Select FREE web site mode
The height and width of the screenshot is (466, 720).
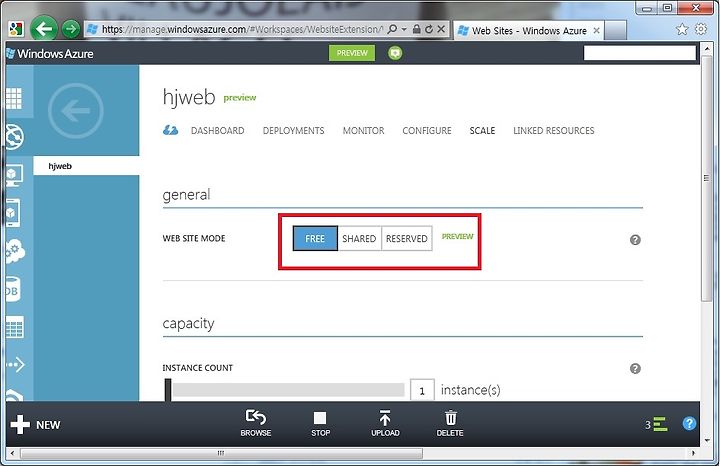click(x=315, y=238)
